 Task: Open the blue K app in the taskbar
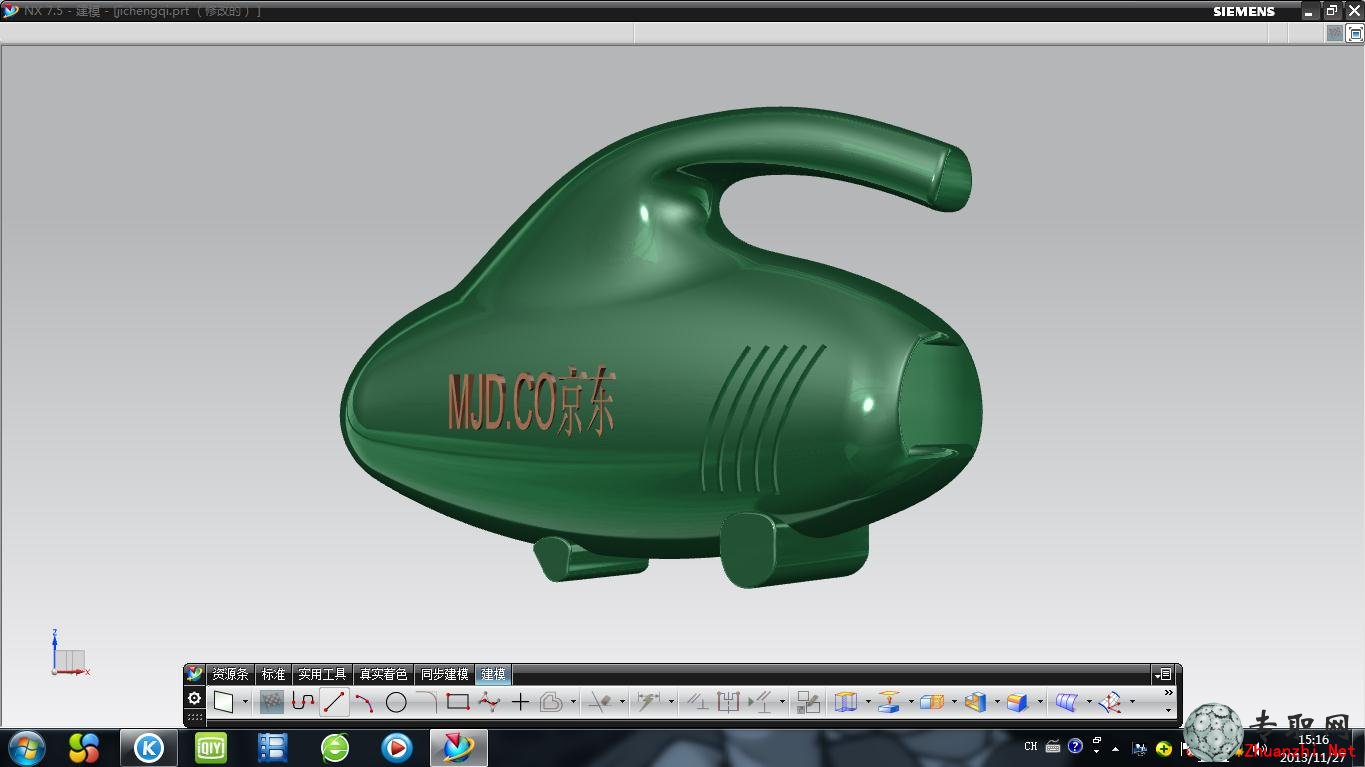tap(149, 747)
